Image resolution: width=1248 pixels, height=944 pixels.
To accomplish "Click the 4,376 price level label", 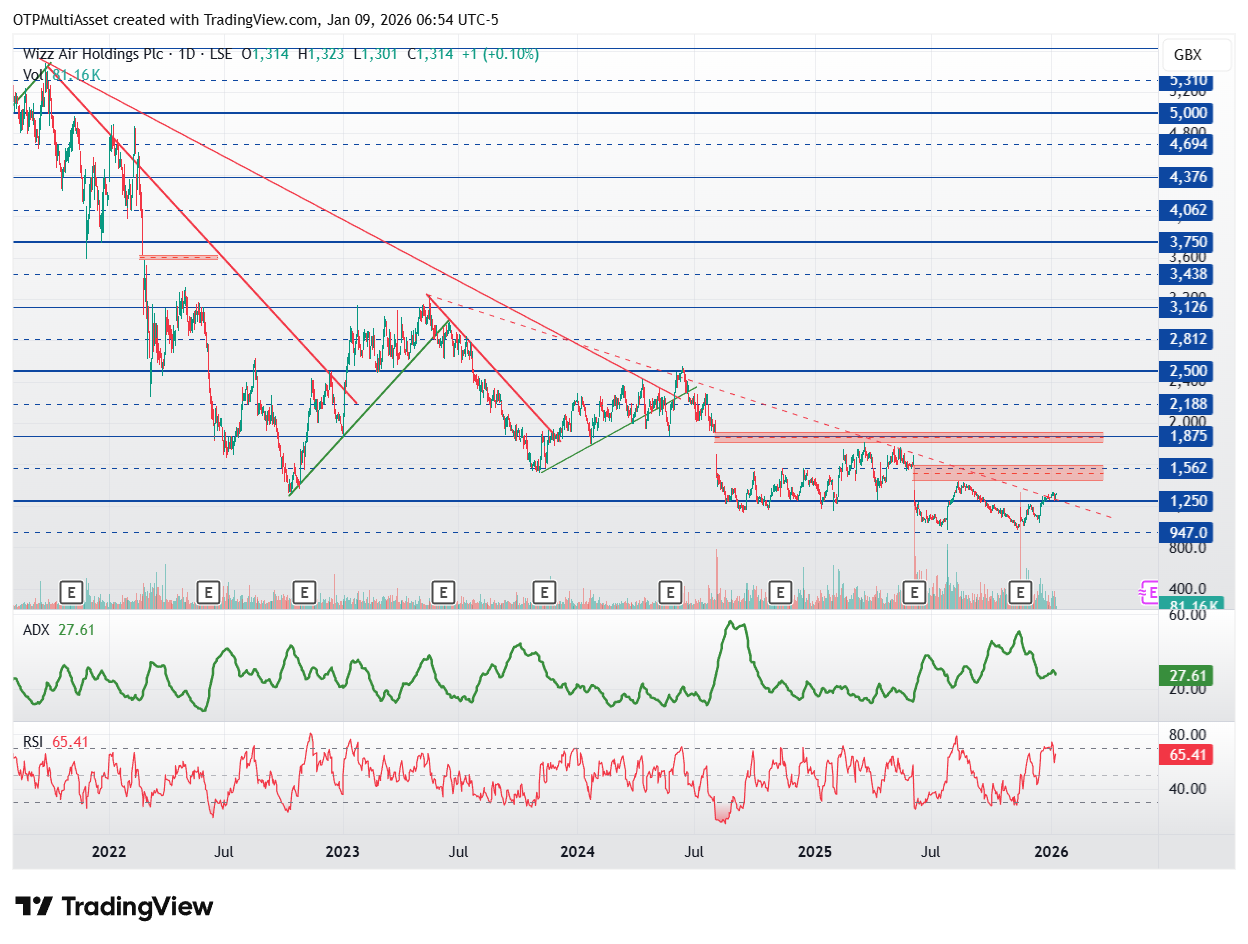I will 1185,177.
